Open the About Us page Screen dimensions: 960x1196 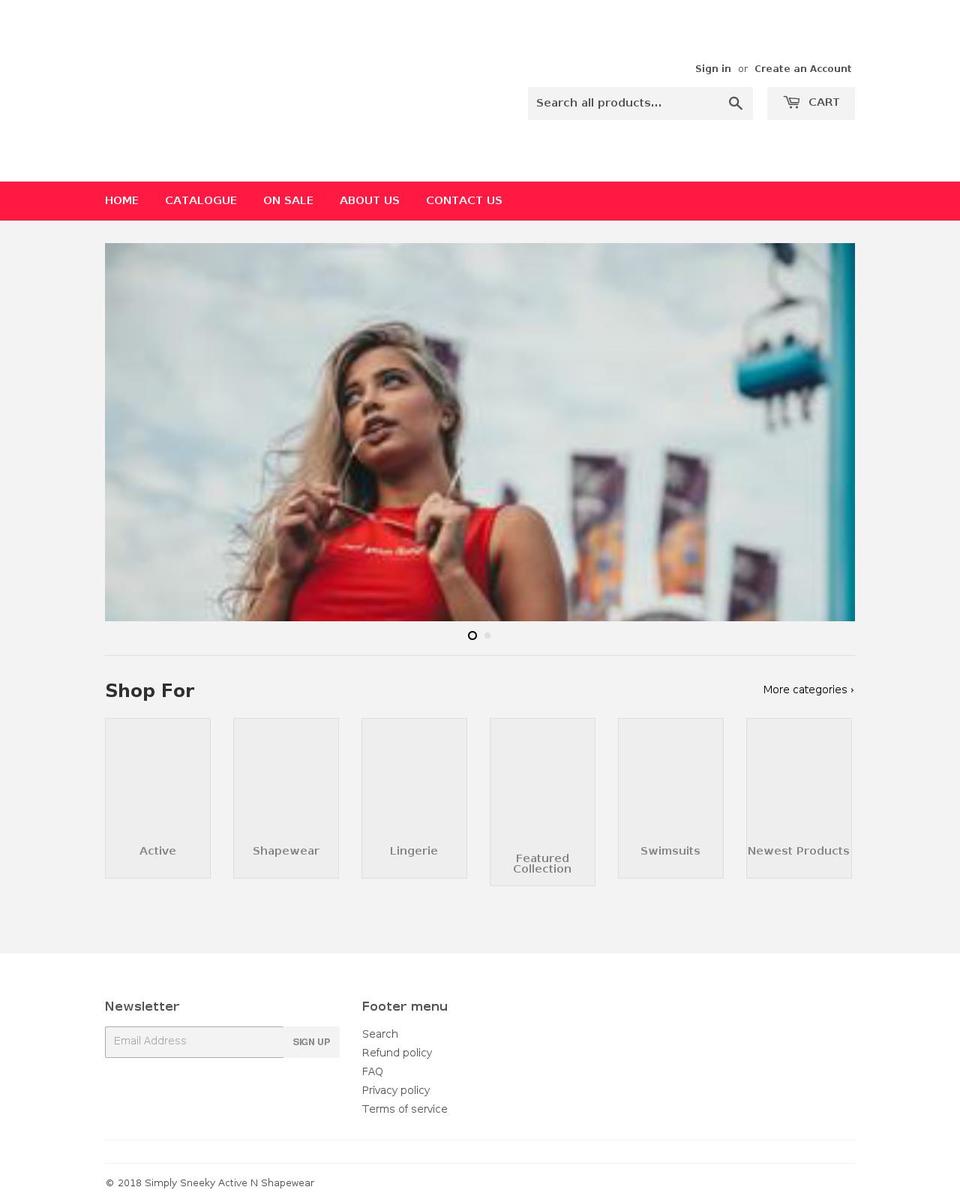[370, 201]
